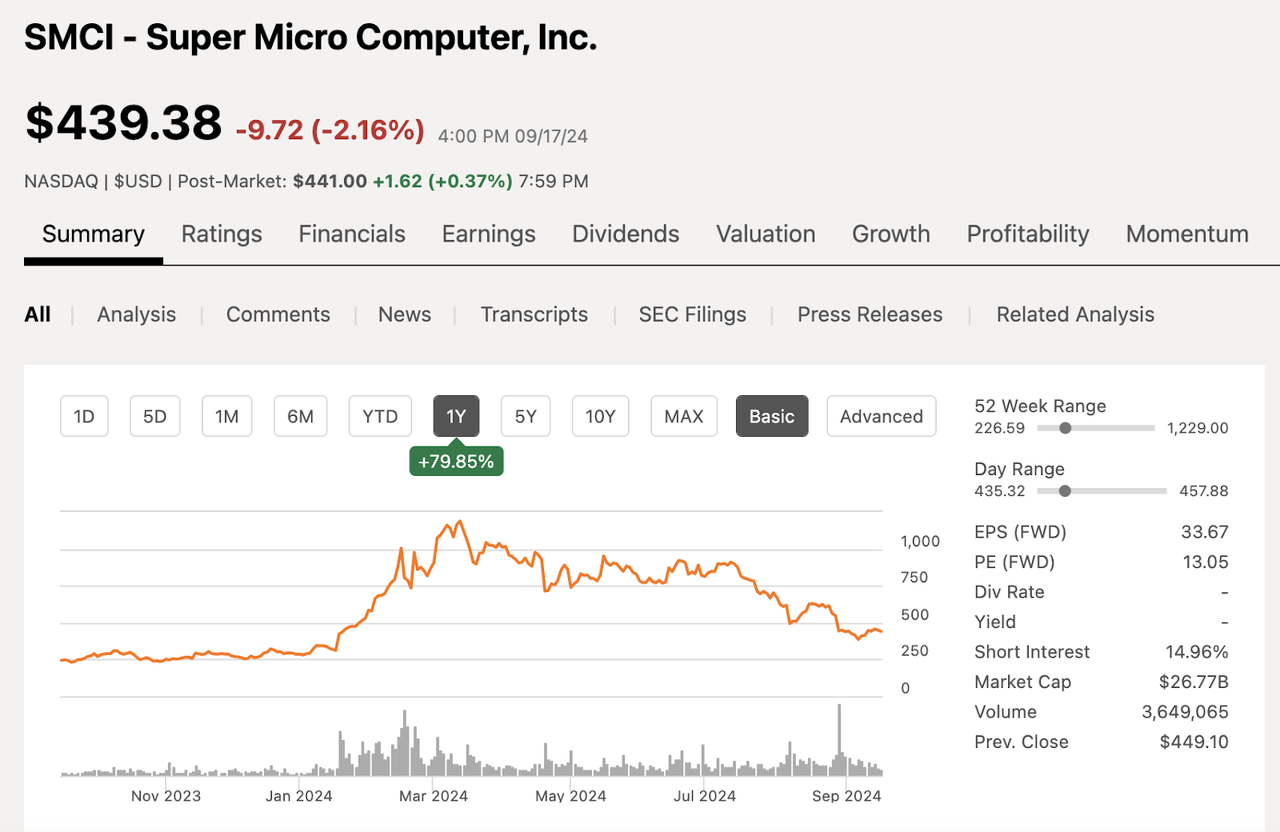
Task: Set chart range to YTD
Action: click(x=380, y=416)
